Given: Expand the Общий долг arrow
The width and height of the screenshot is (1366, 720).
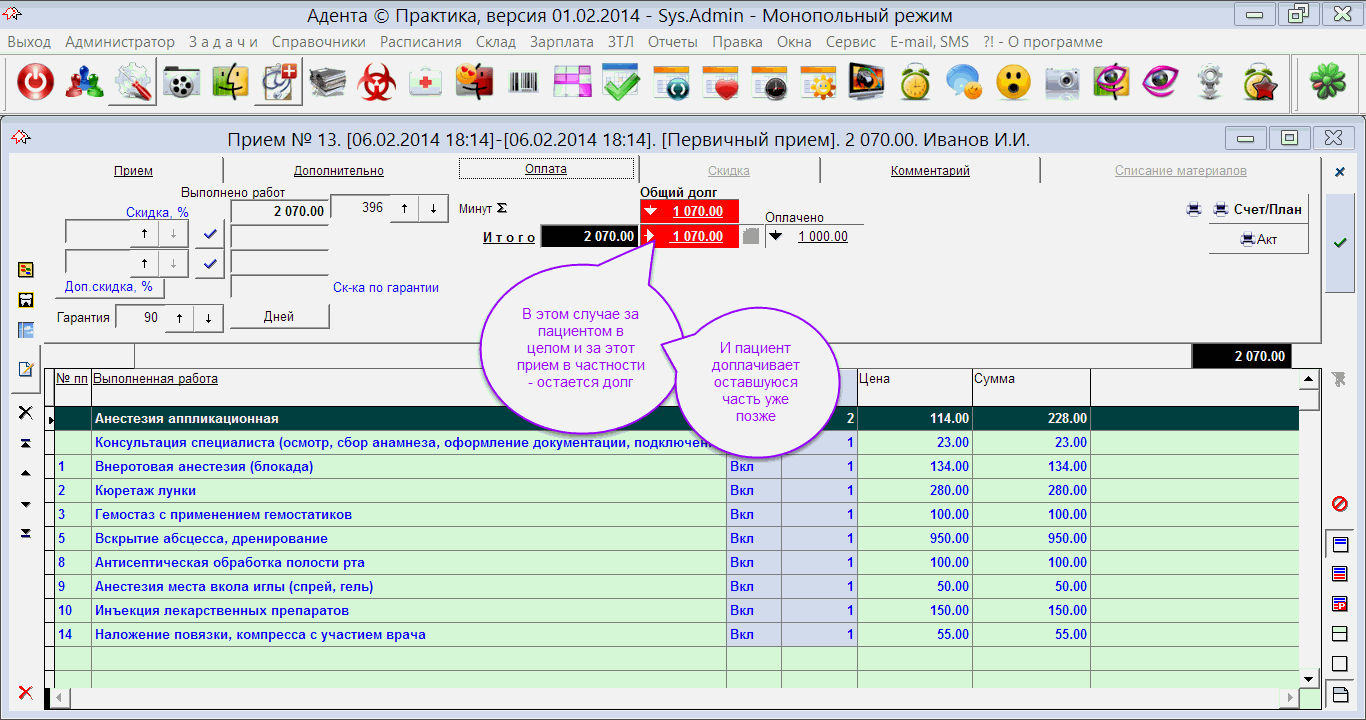Looking at the screenshot, I should tap(651, 211).
